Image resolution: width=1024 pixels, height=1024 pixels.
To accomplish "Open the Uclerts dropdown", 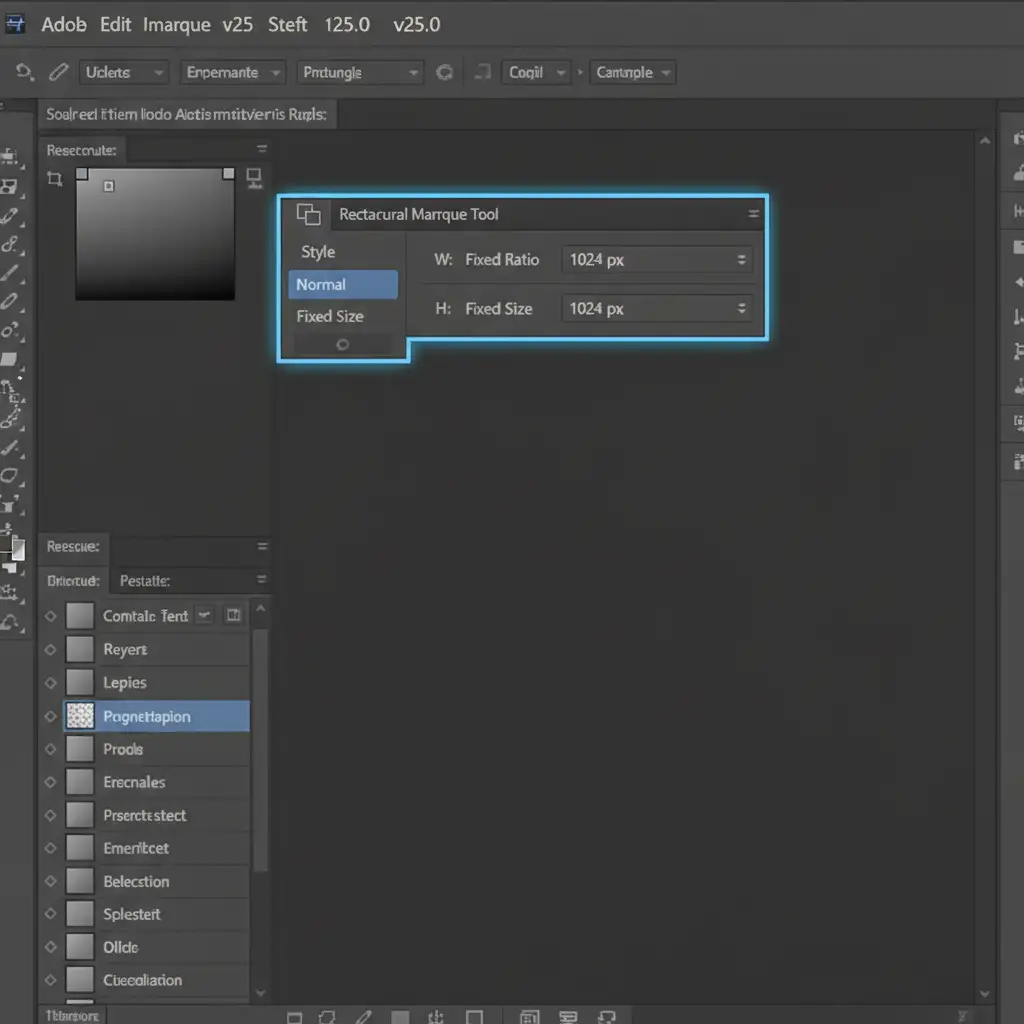I will click(122, 72).
